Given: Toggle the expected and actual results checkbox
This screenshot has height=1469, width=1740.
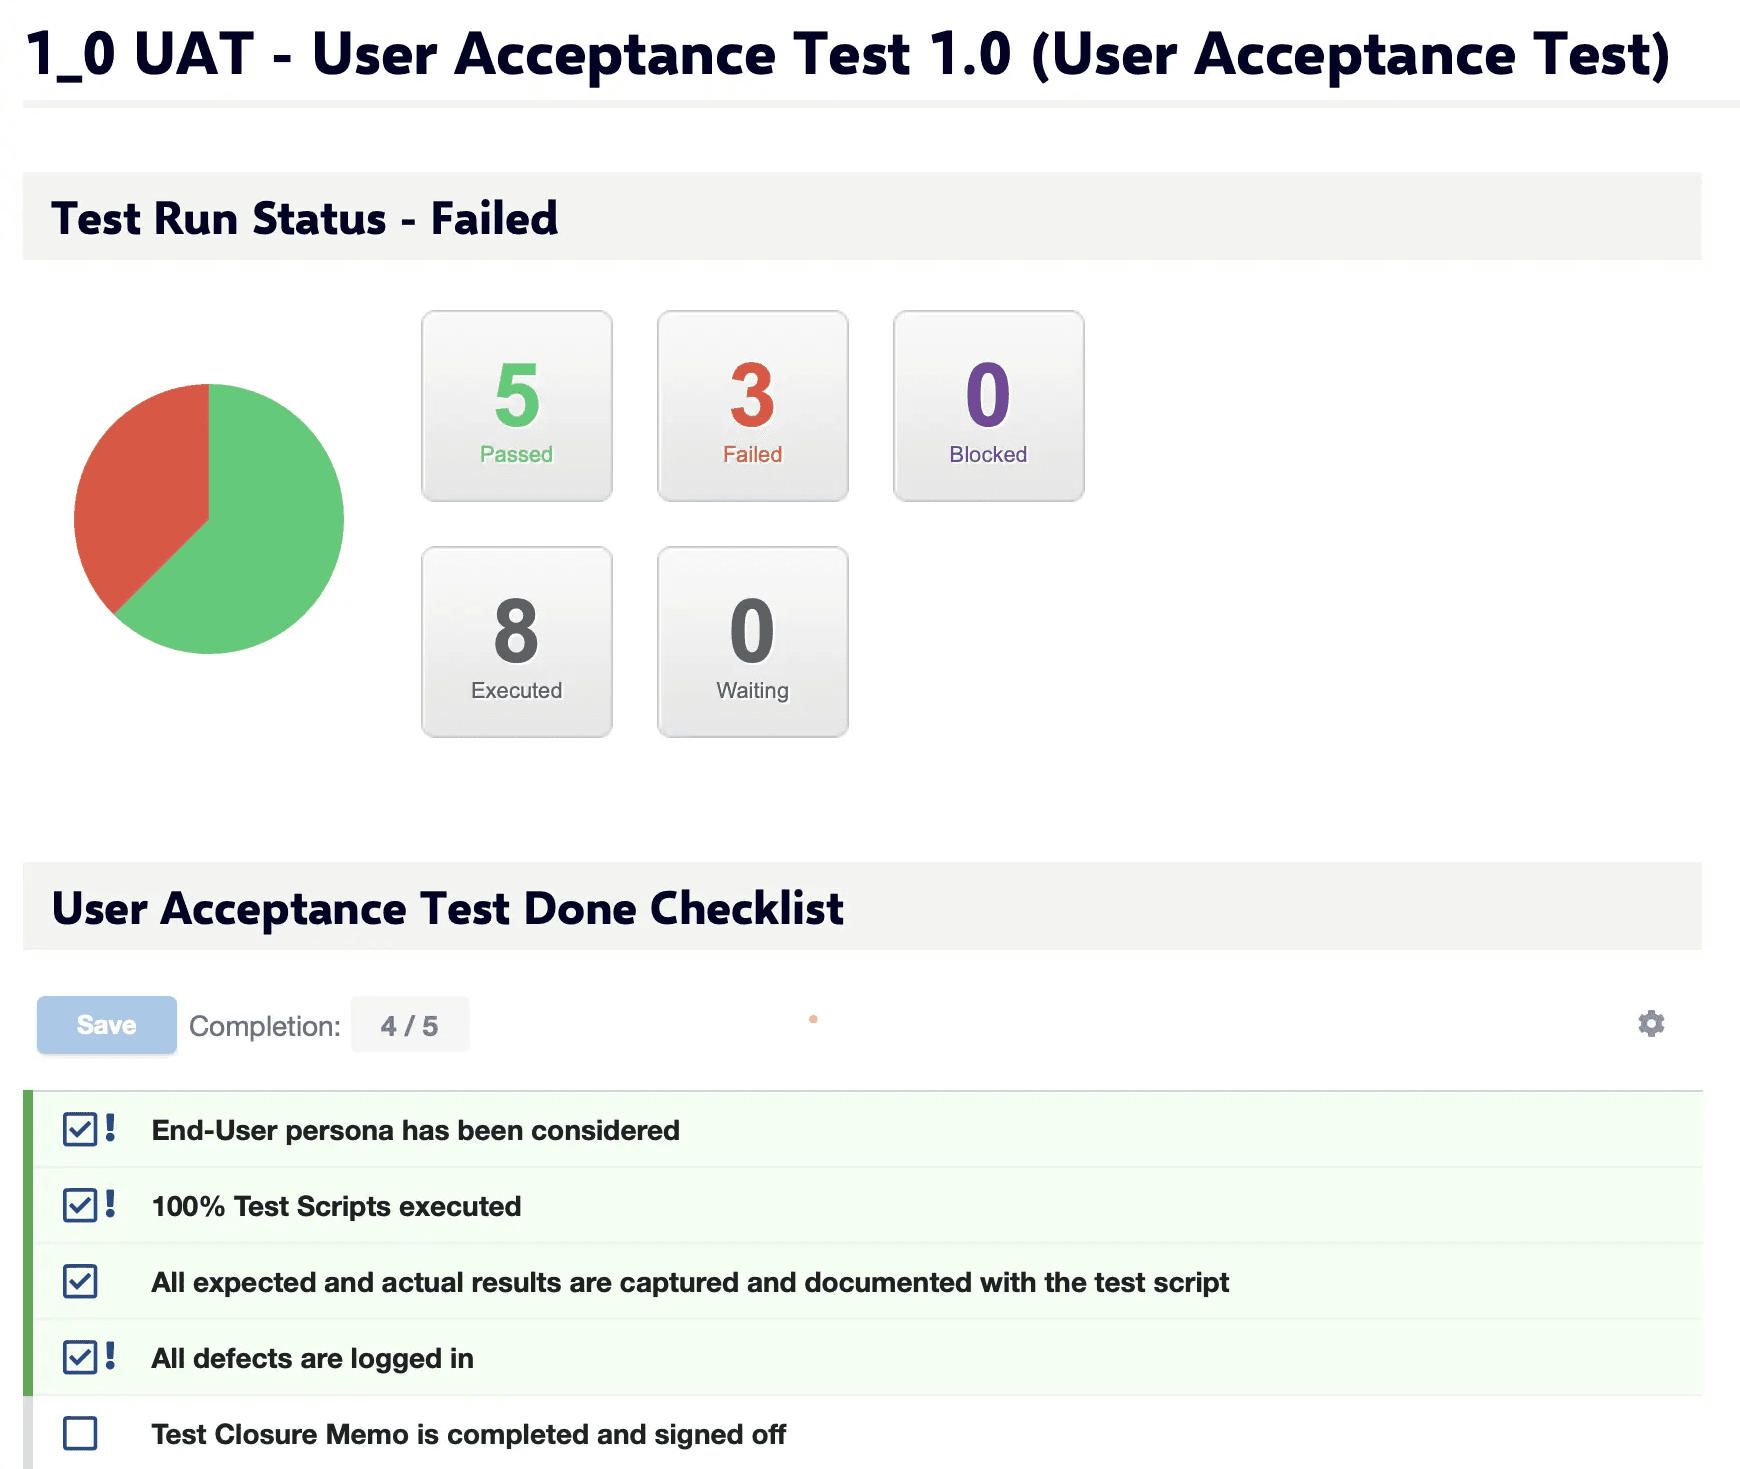Looking at the screenshot, I should [x=80, y=1281].
